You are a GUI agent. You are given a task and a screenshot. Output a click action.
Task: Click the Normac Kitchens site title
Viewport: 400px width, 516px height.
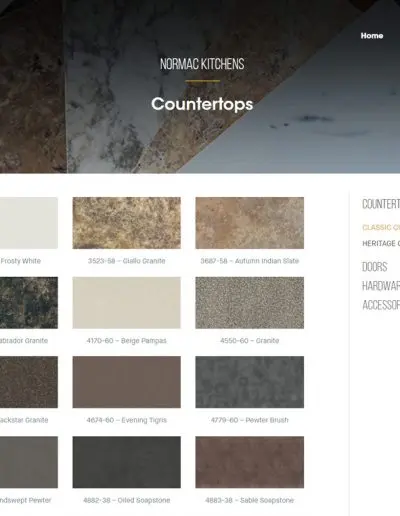[x=202, y=64]
